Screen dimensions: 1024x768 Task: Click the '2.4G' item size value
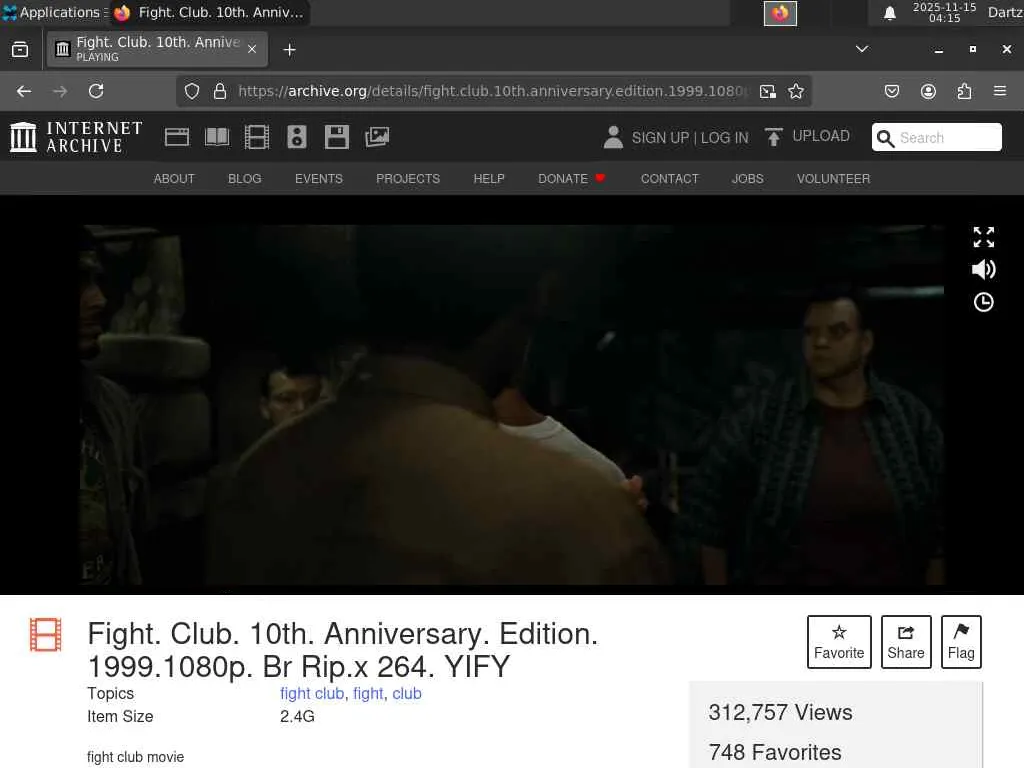(297, 716)
